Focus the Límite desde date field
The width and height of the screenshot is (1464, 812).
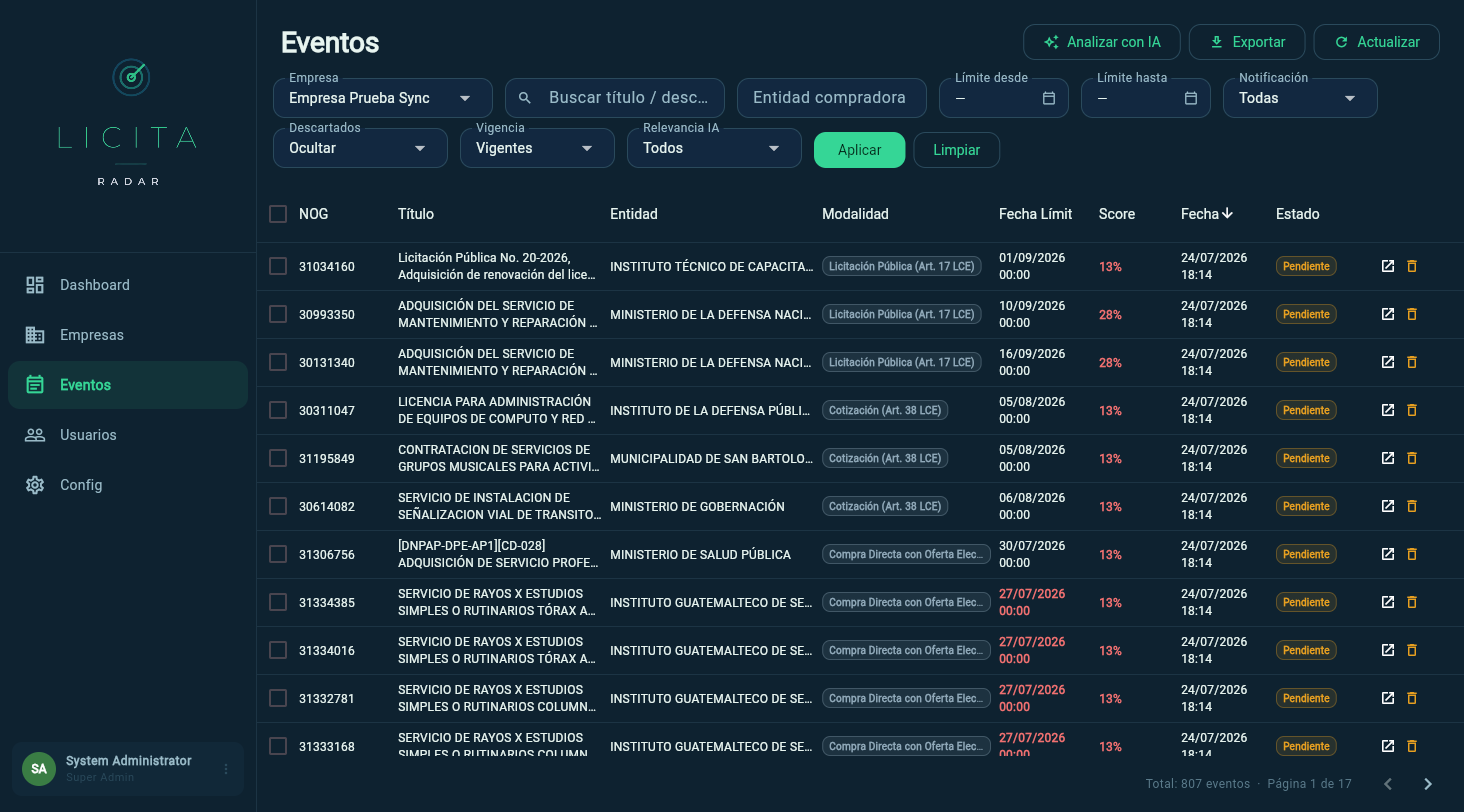[x=1004, y=98]
